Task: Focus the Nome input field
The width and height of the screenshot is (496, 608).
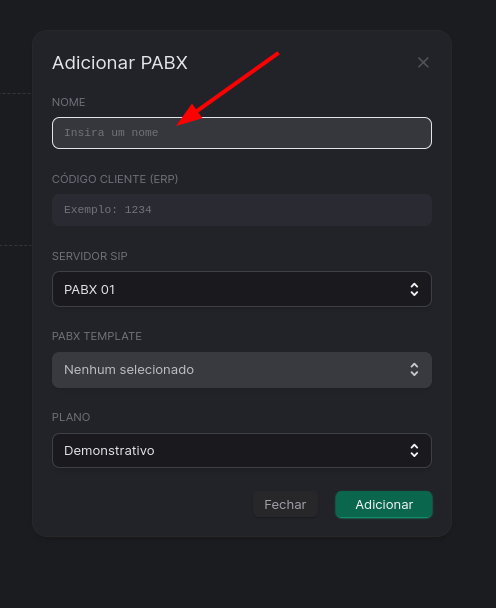Action: click(x=242, y=133)
